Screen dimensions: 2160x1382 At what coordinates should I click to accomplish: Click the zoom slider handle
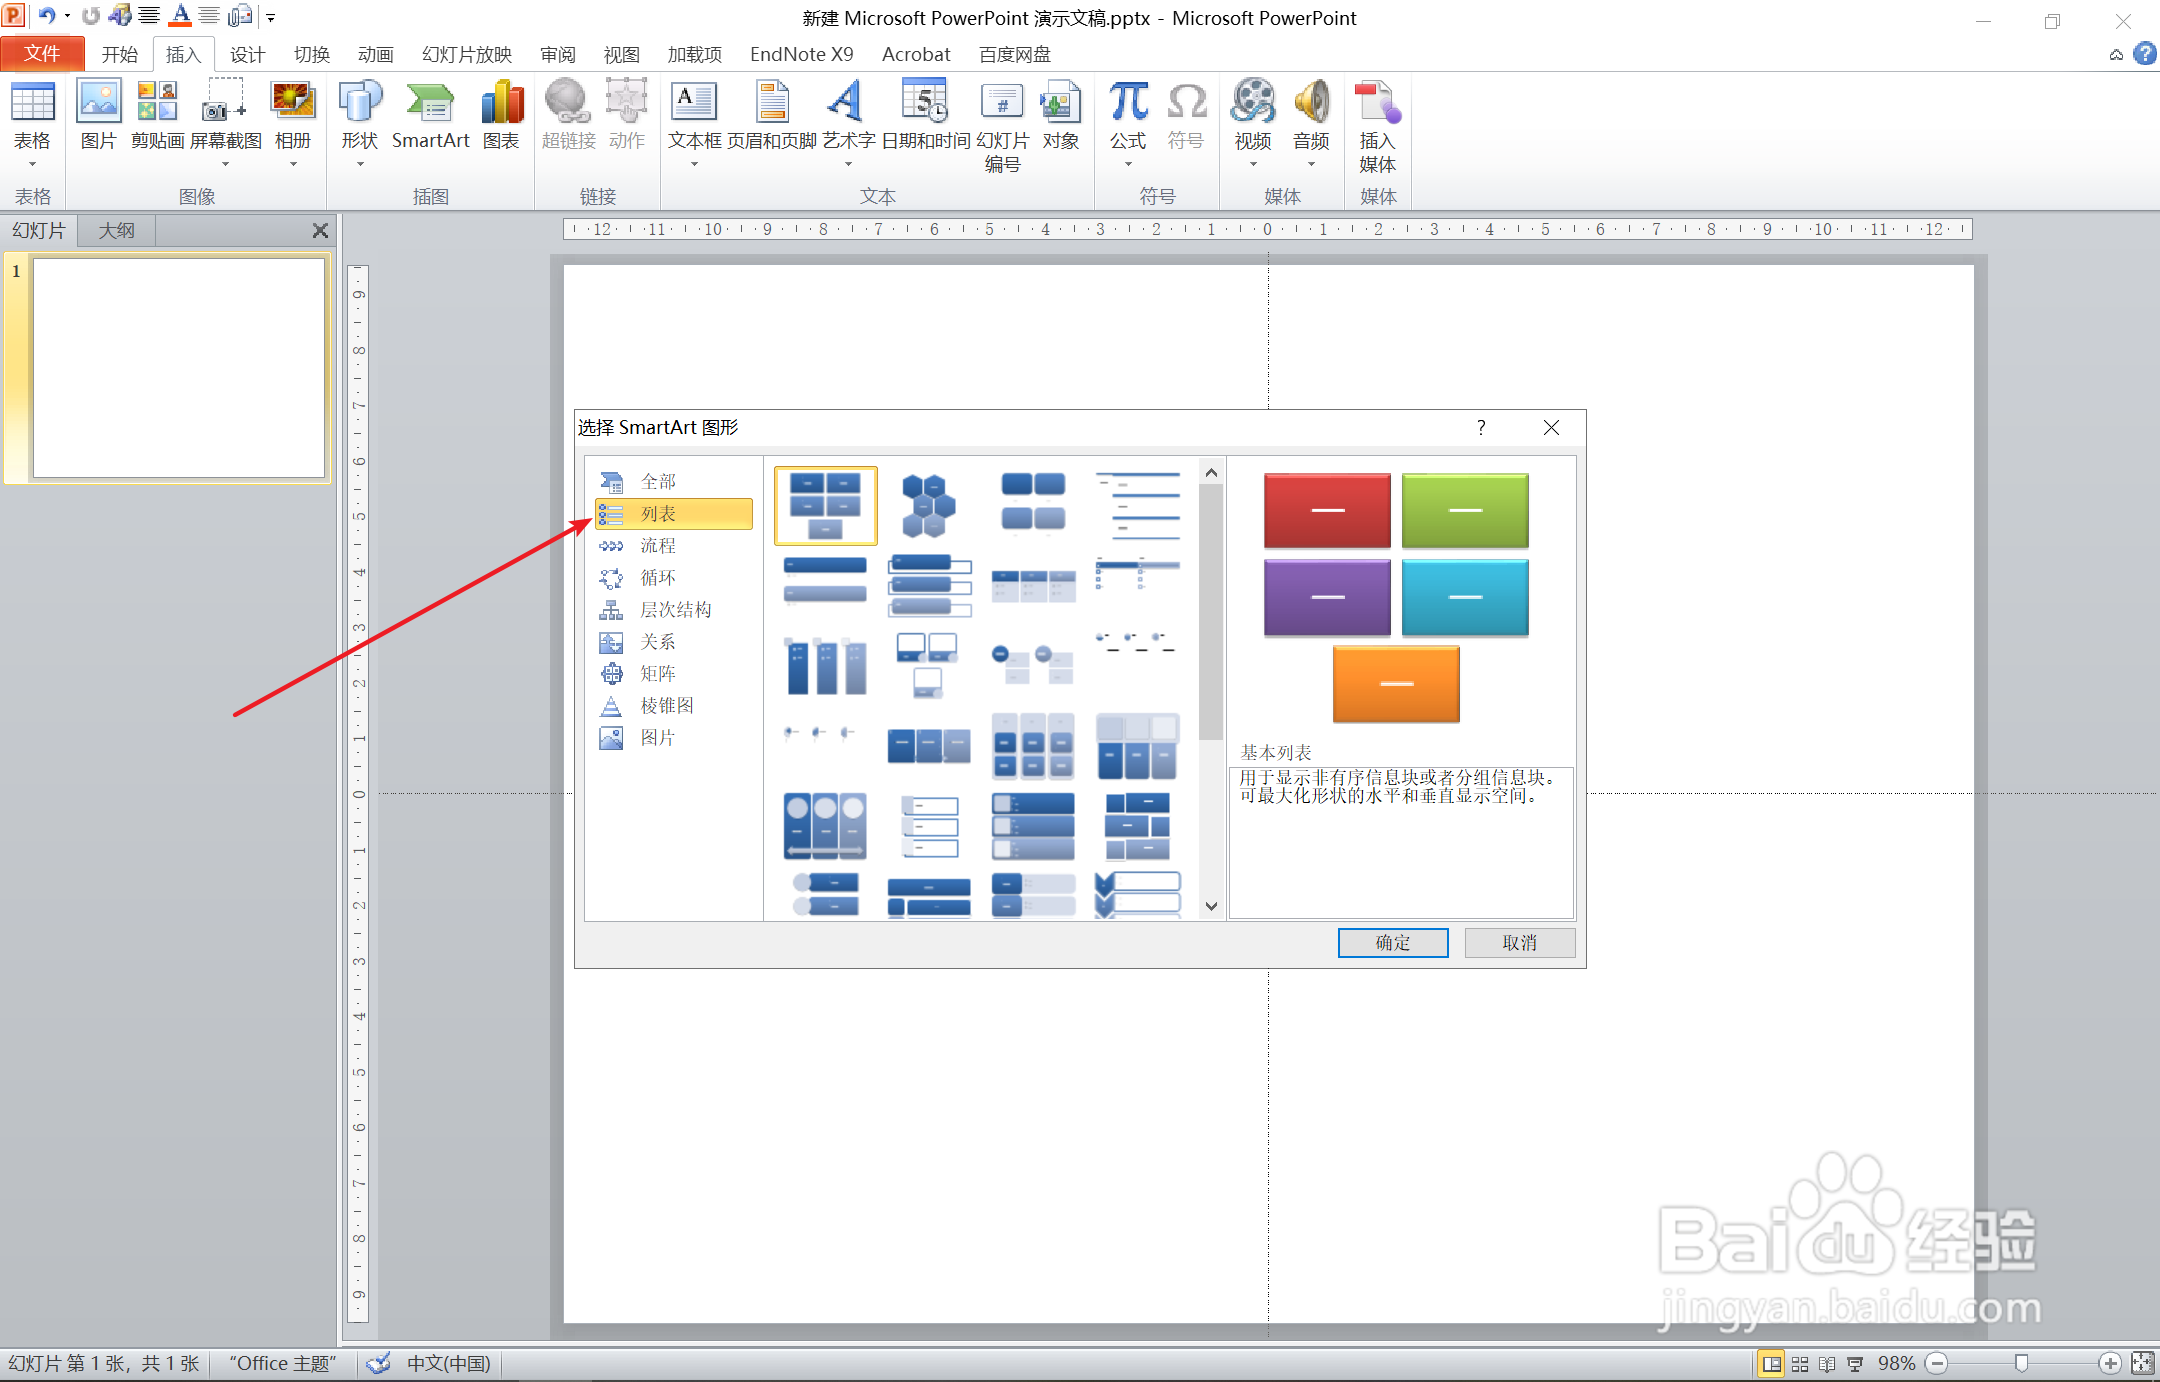(x=2021, y=1364)
